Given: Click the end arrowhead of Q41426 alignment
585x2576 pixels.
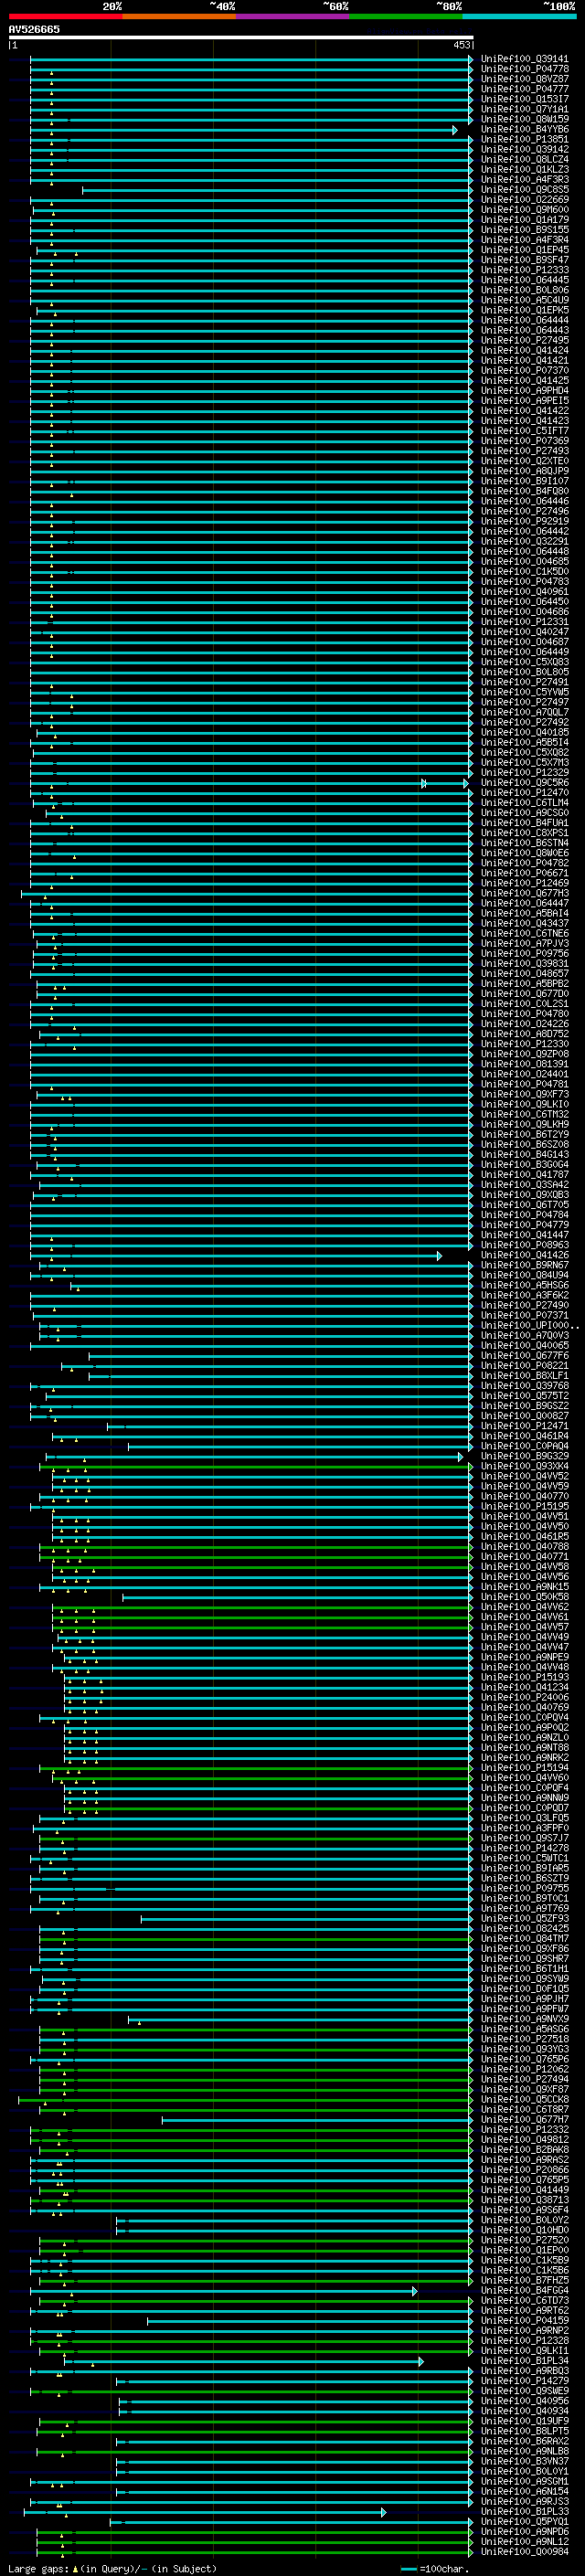Looking at the screenshot, I should pos(439,1256).
